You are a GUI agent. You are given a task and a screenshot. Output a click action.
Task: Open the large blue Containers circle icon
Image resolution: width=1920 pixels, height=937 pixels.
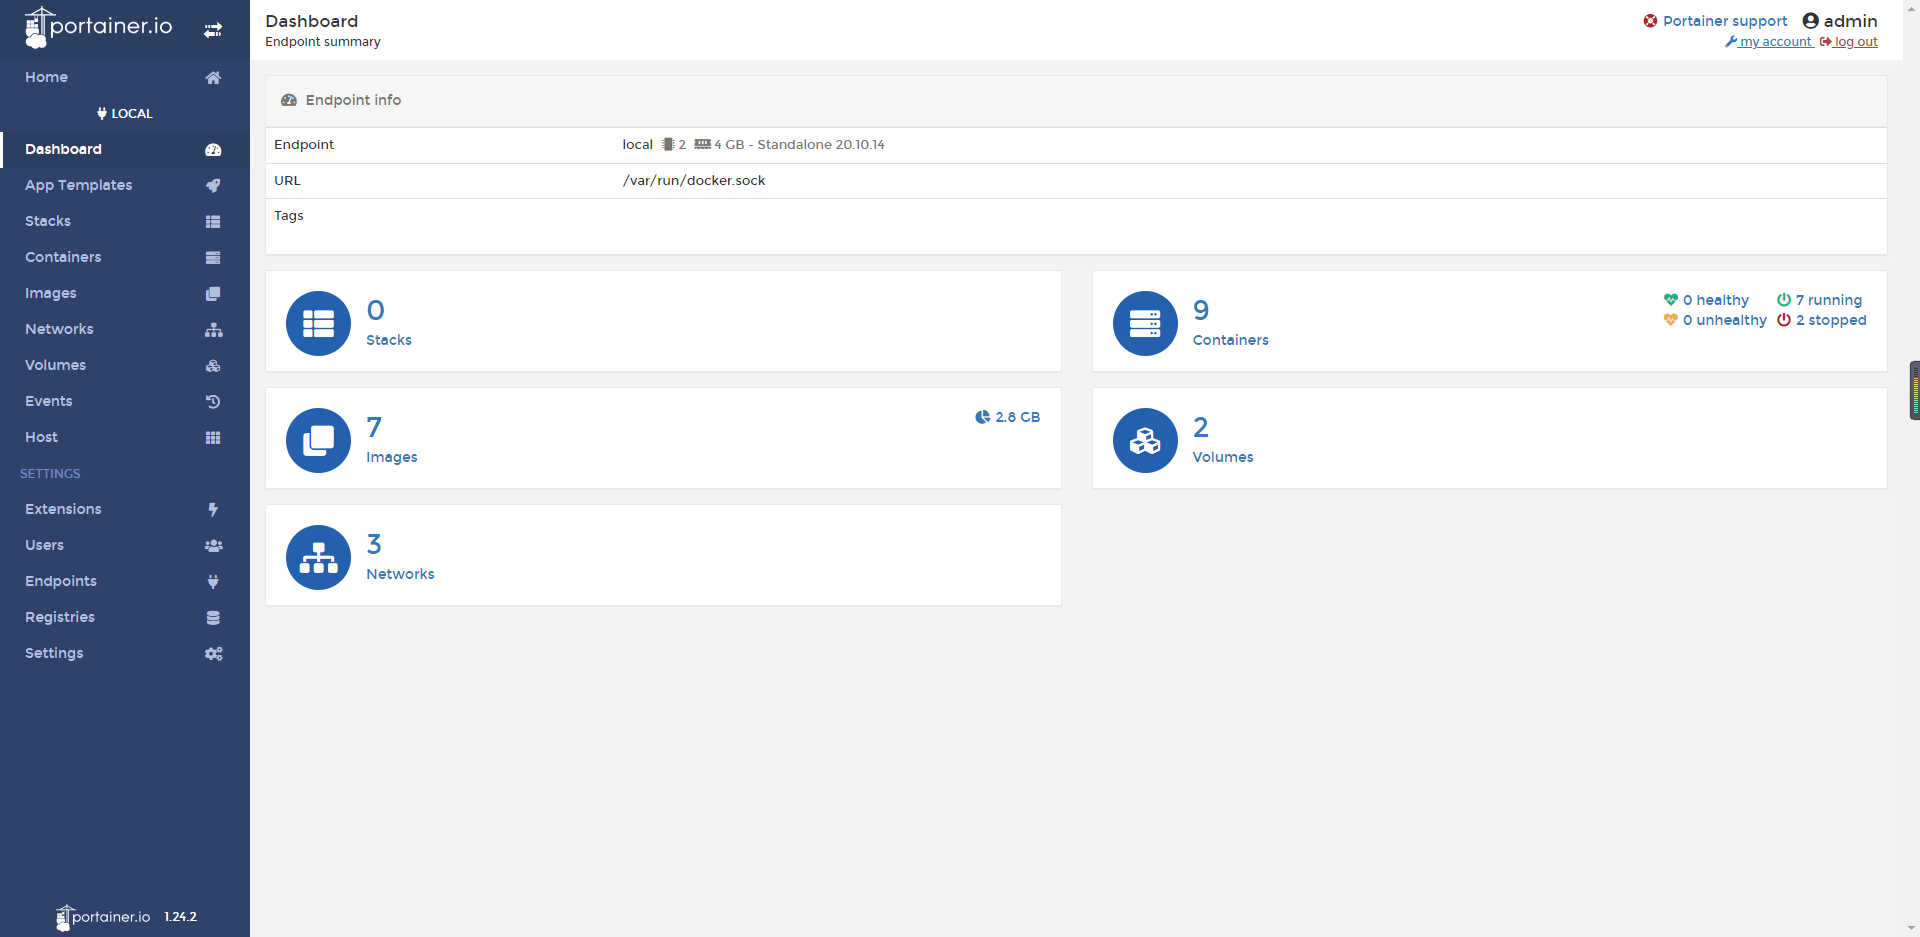point(1145,323)
